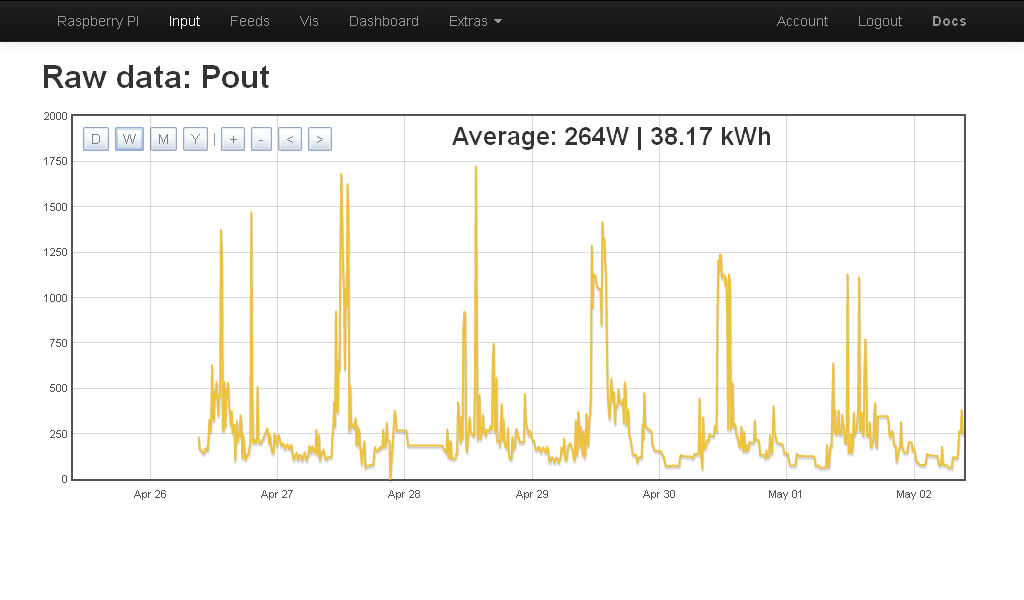Go to the Feeds tab

tap(249, 21)
